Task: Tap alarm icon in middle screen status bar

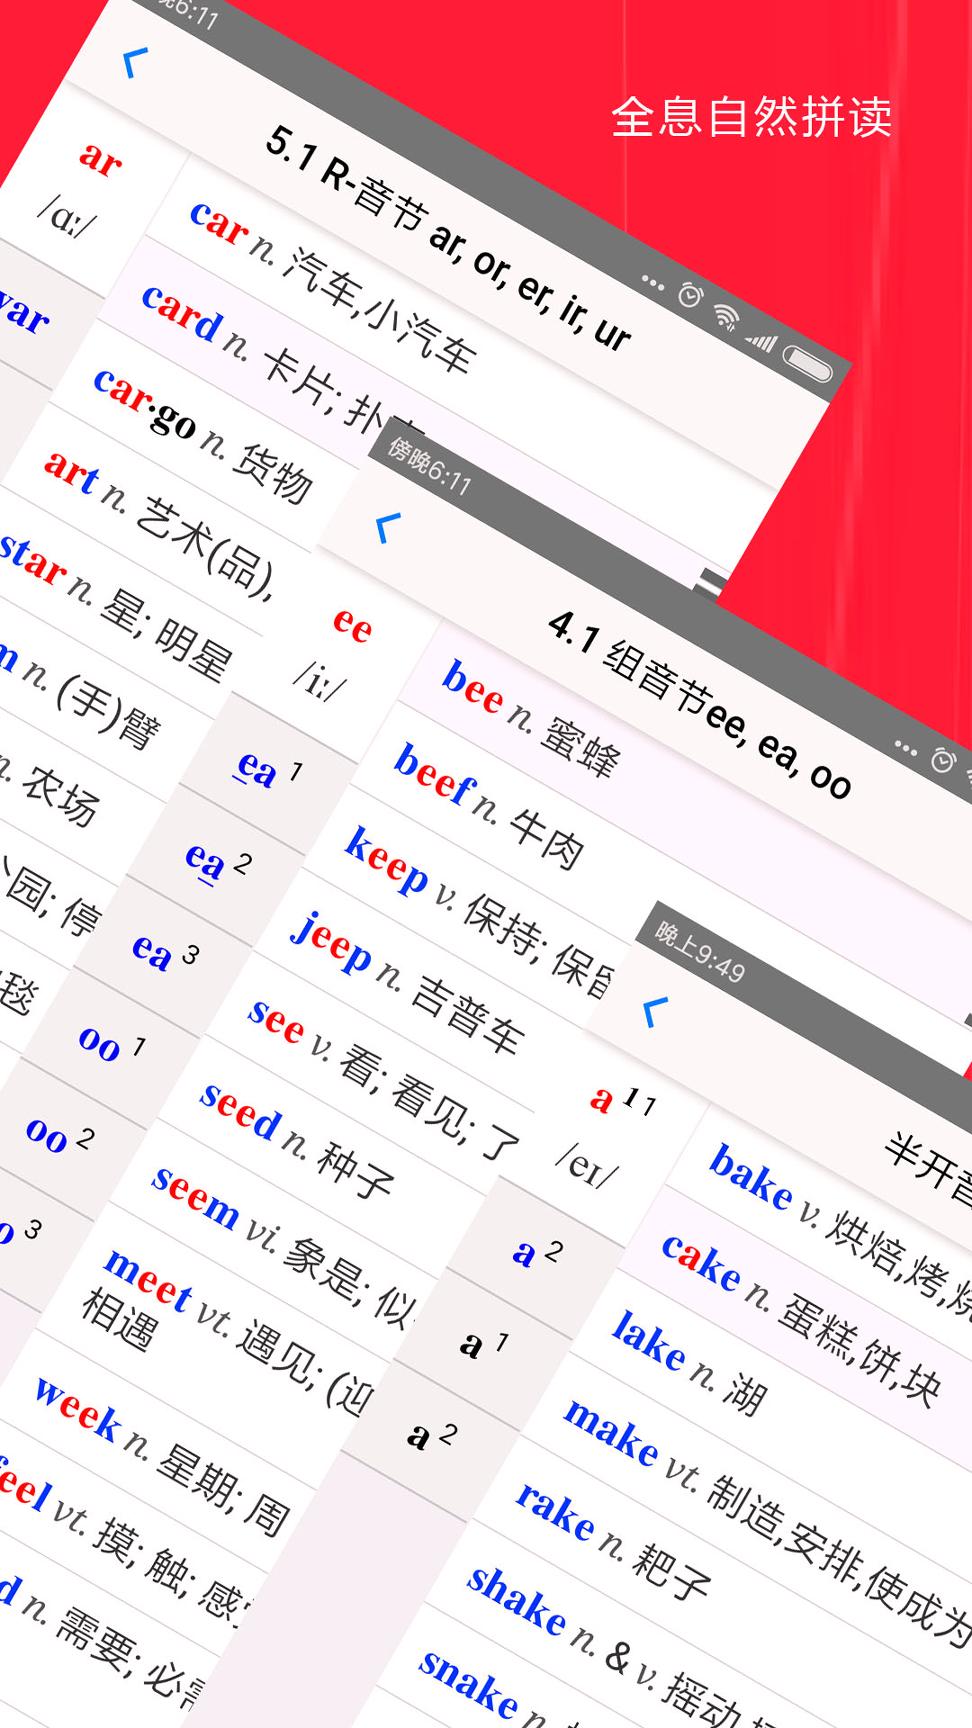Action: tap(943, 761)
